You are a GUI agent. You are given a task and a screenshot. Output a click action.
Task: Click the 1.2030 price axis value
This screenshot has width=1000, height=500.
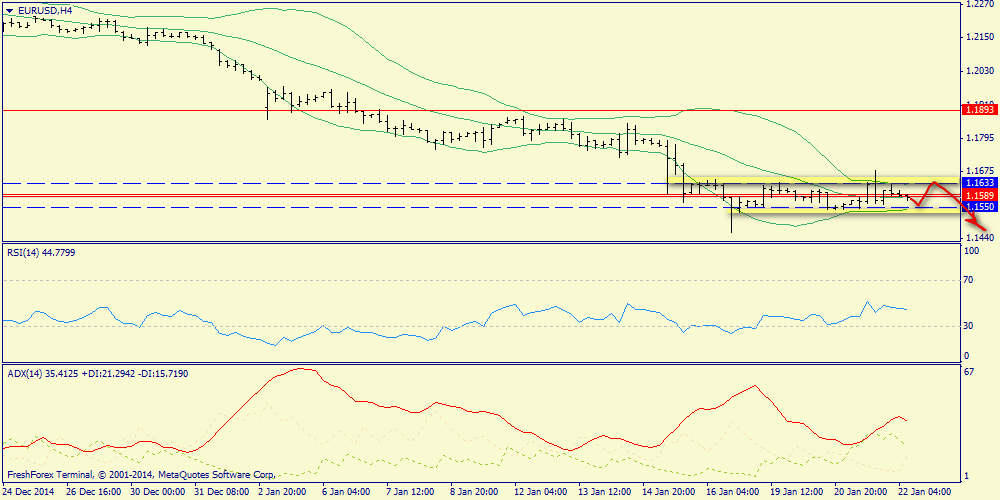(x=981, y=71)
